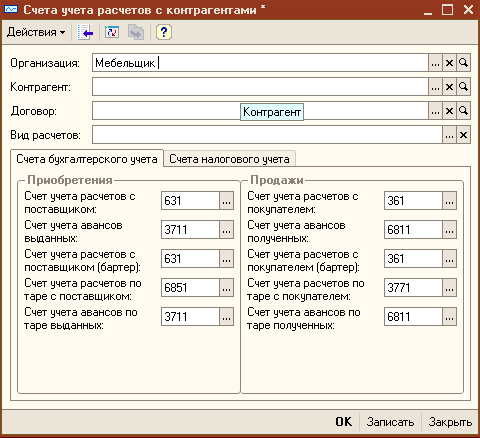Screen dimensions: 480x438
Task: Clear the Организация field with X
Action: pos(449,63)
